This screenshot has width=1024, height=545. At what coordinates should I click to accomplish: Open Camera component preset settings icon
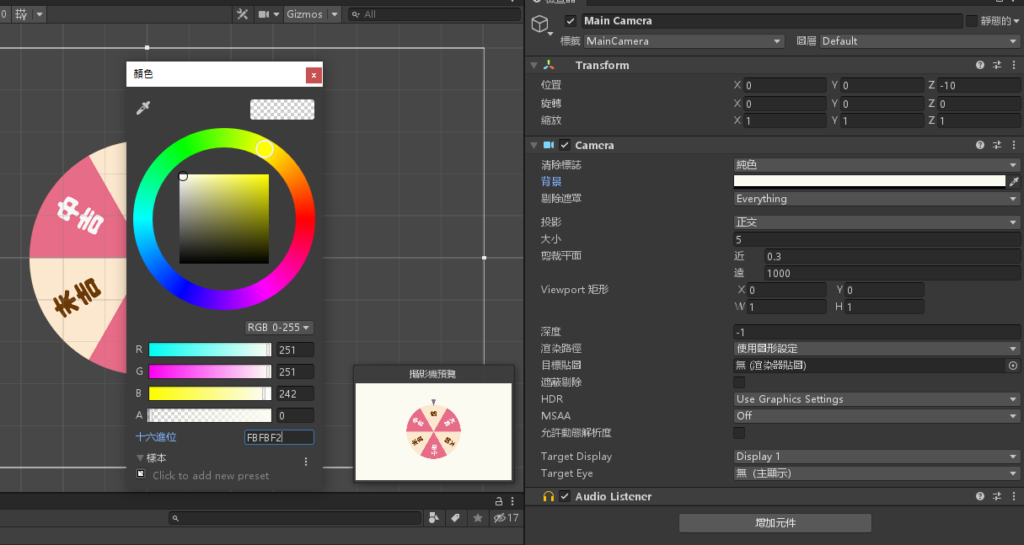tap(997, 145)
